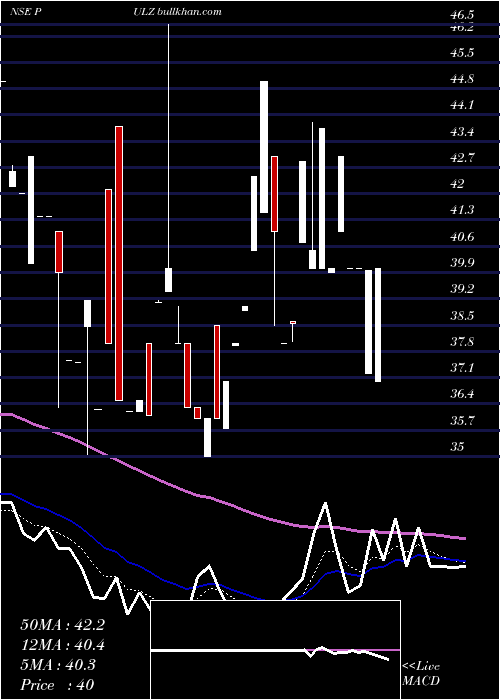Click inside the MACD inset panel
Screen dimensions: 500x700
point(275,650)
